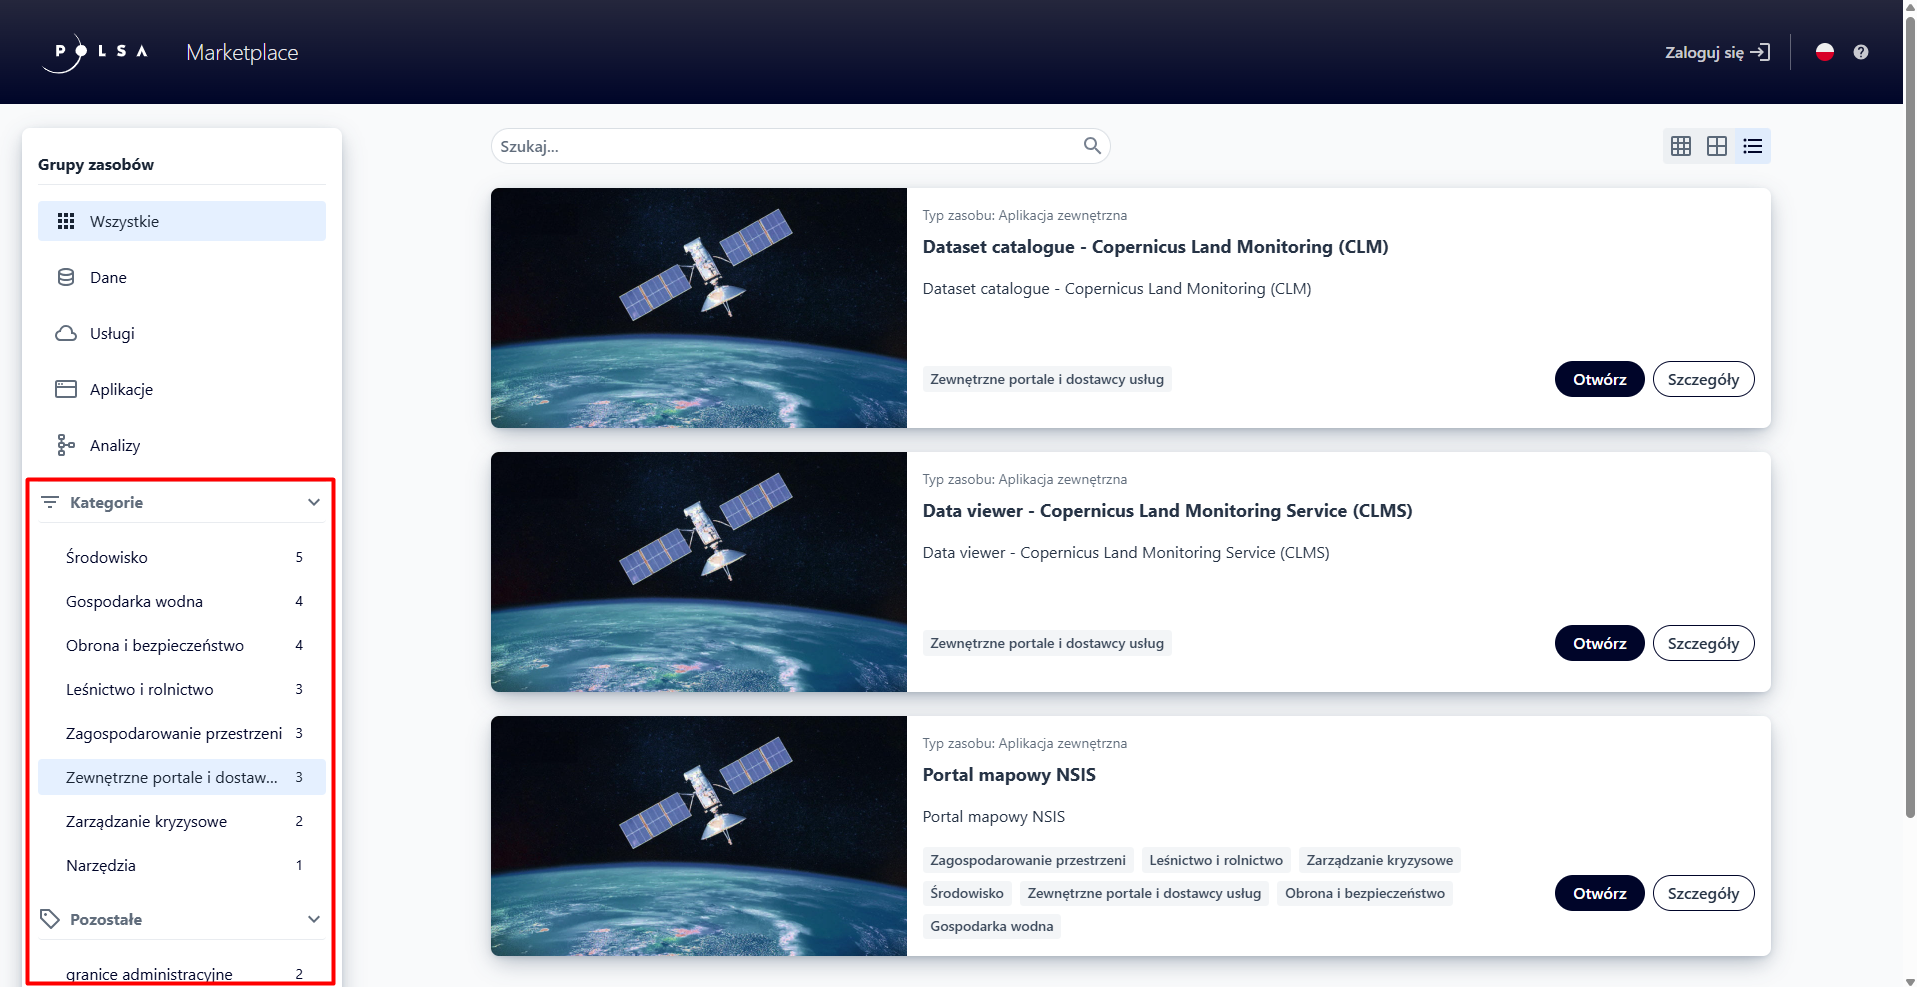Click the Usługi cloud icon

point(66,333)
